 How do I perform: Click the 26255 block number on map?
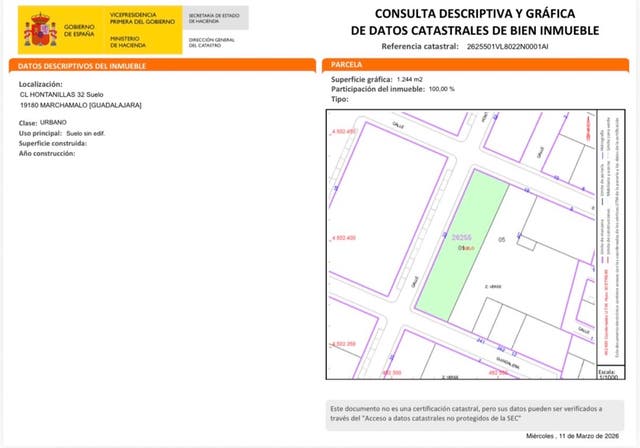(x=461, y=237)
